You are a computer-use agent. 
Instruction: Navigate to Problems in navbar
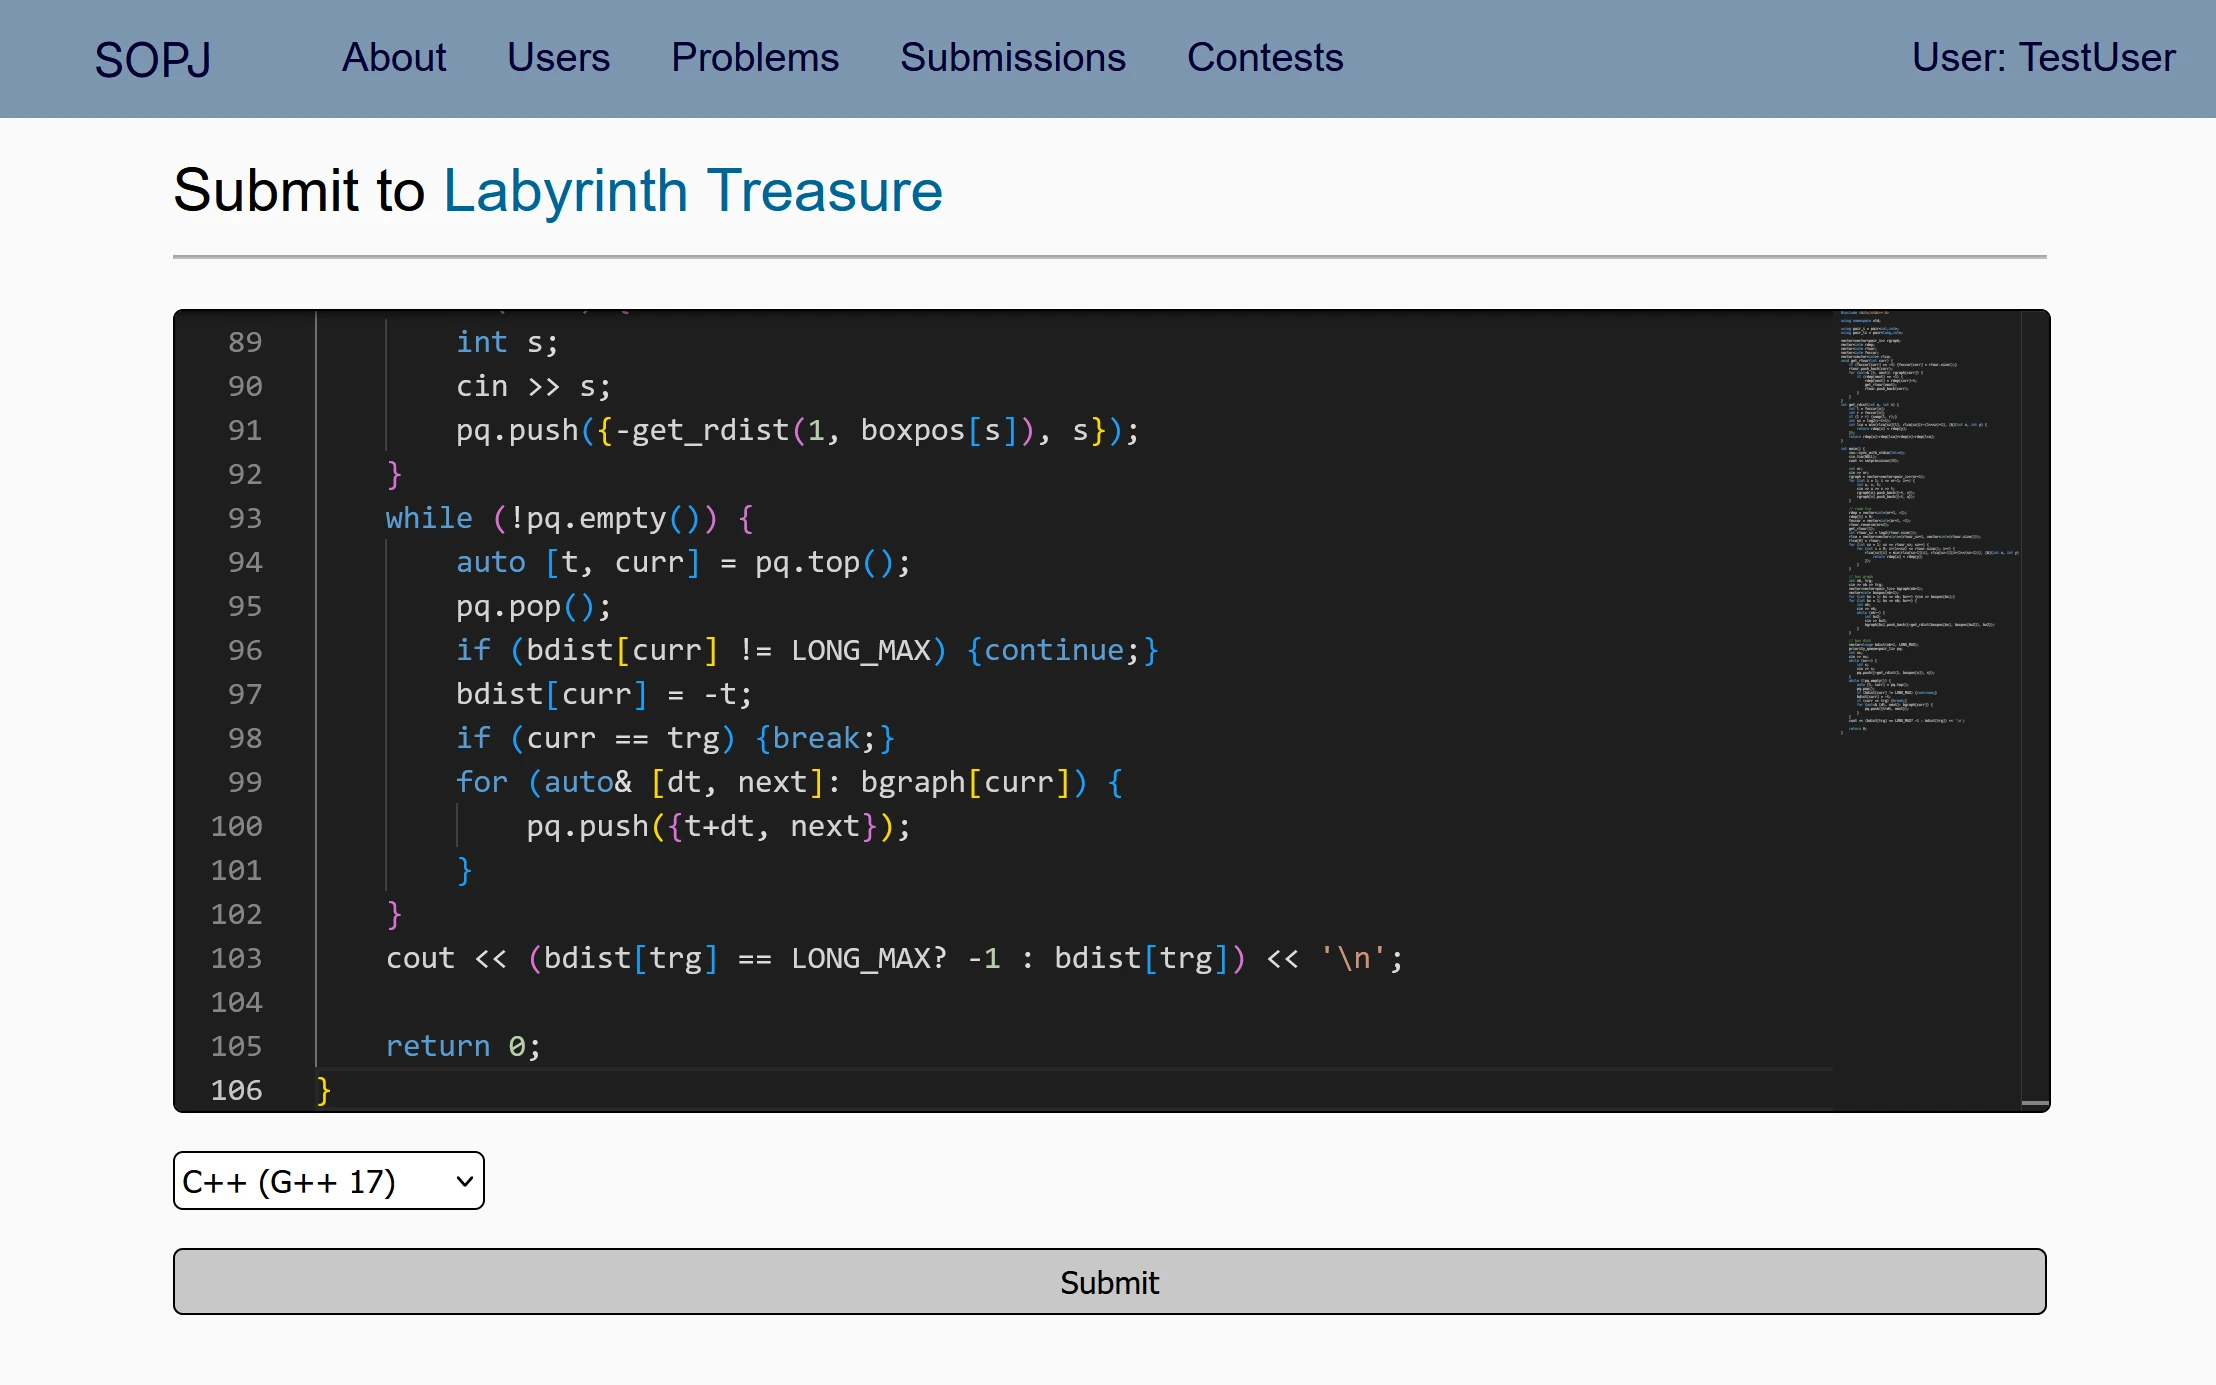[755, 58]
